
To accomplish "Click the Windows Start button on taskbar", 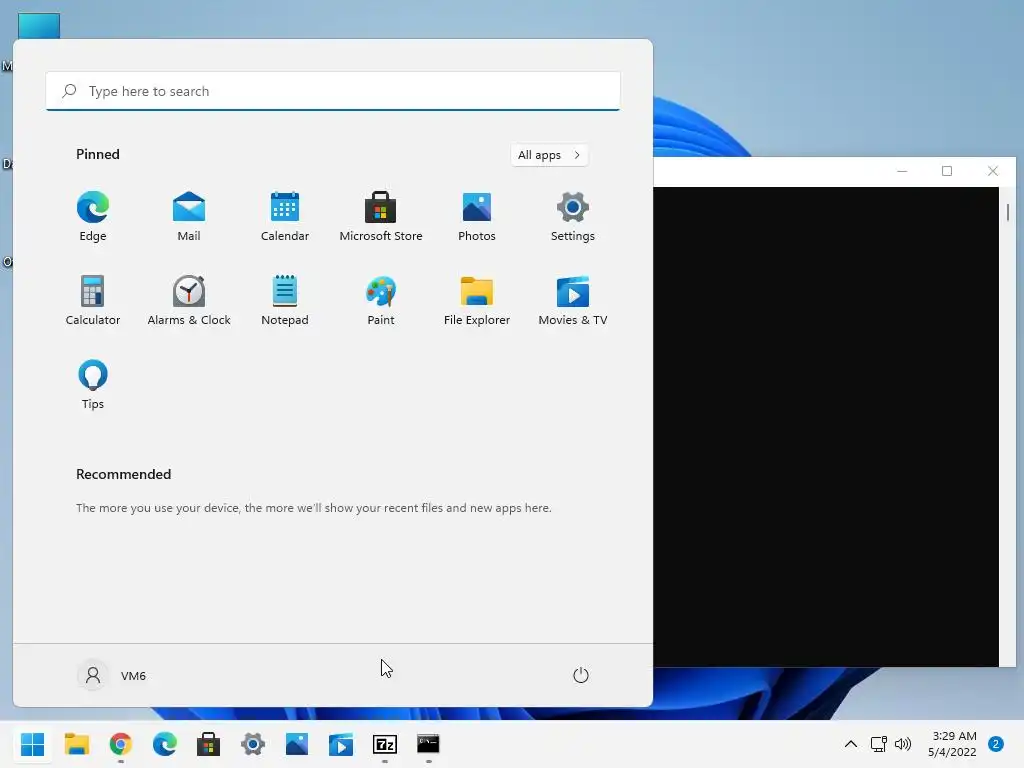I will click(x=33, y=744).
